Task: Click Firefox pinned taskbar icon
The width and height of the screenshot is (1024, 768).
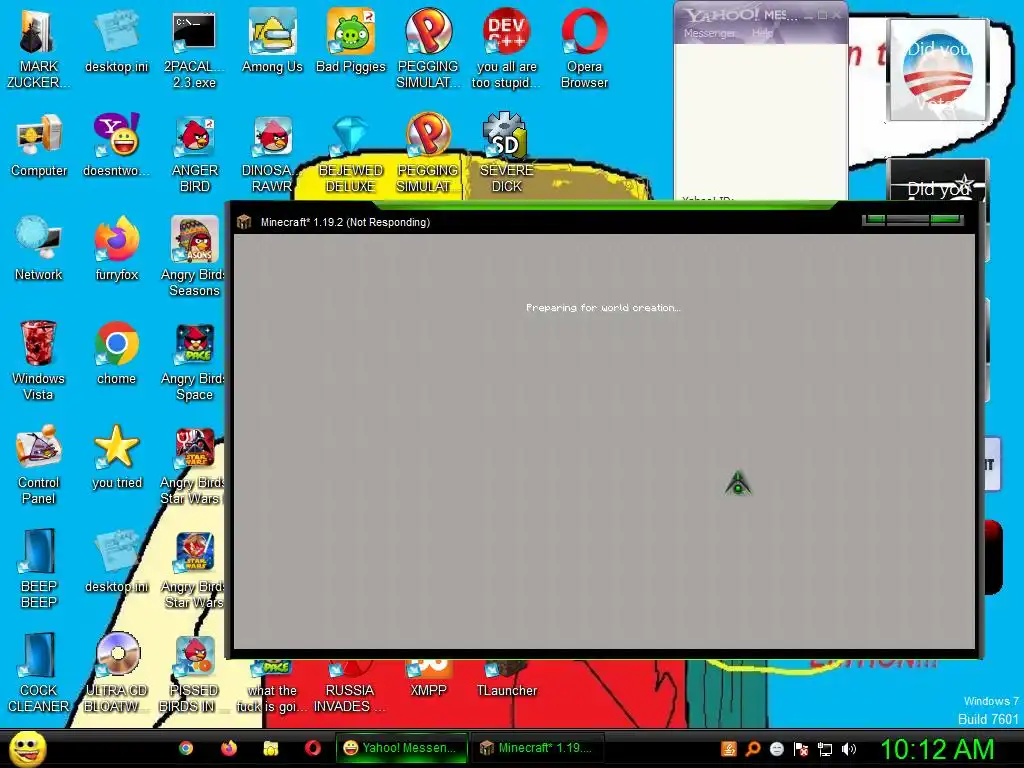Action: (x=229, y=748)
